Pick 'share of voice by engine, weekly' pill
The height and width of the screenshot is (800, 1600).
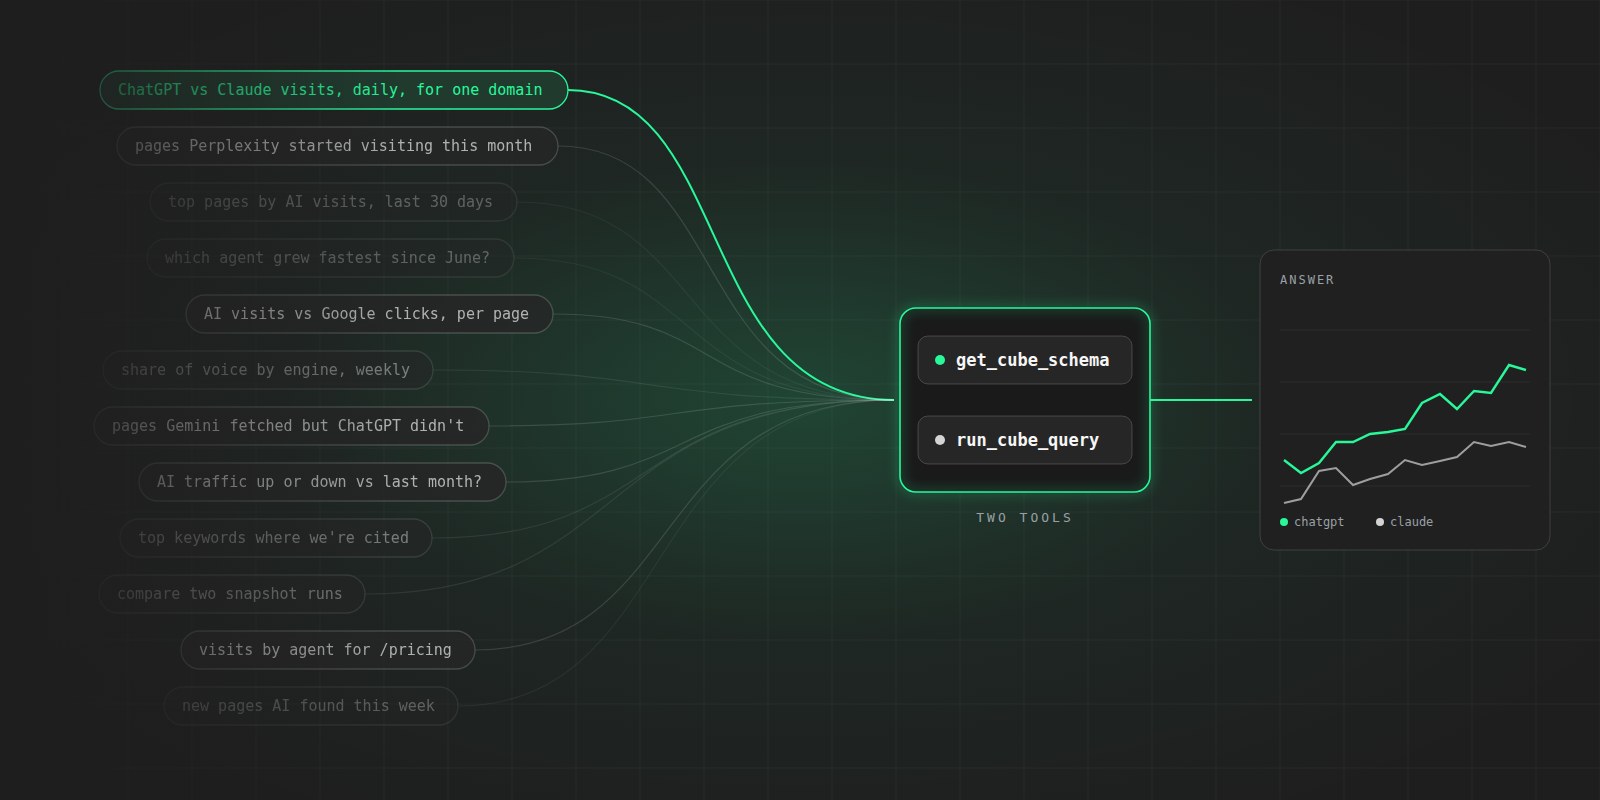268,370
